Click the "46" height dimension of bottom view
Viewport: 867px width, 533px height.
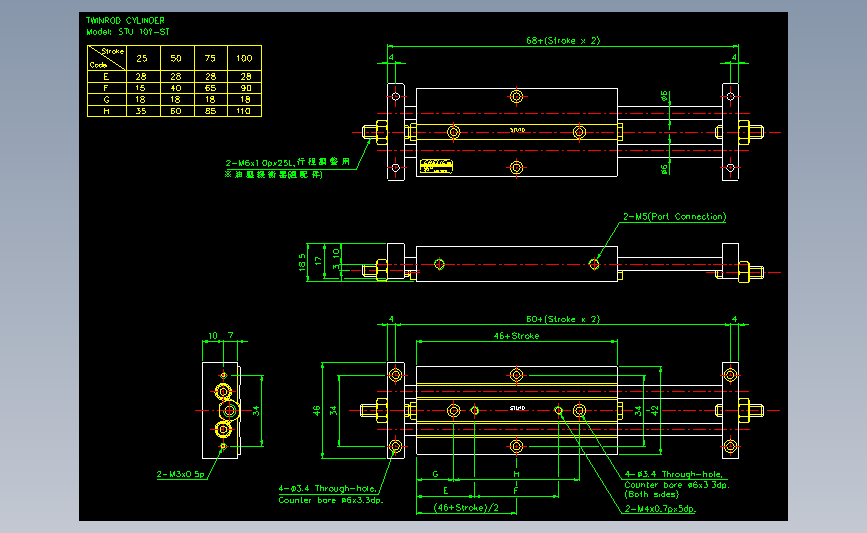[x=316, y=410]
